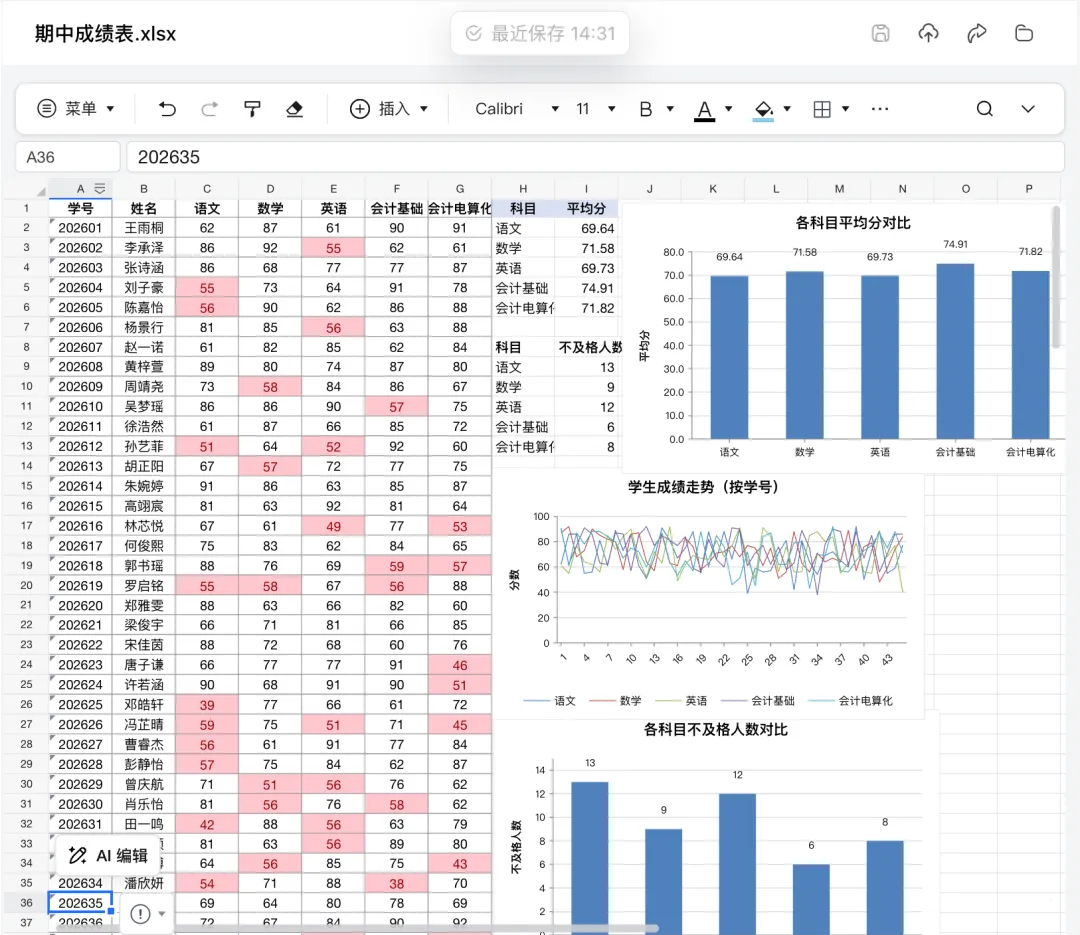Click cell 202610
The image size is (1080, 935).
[81, 407]
